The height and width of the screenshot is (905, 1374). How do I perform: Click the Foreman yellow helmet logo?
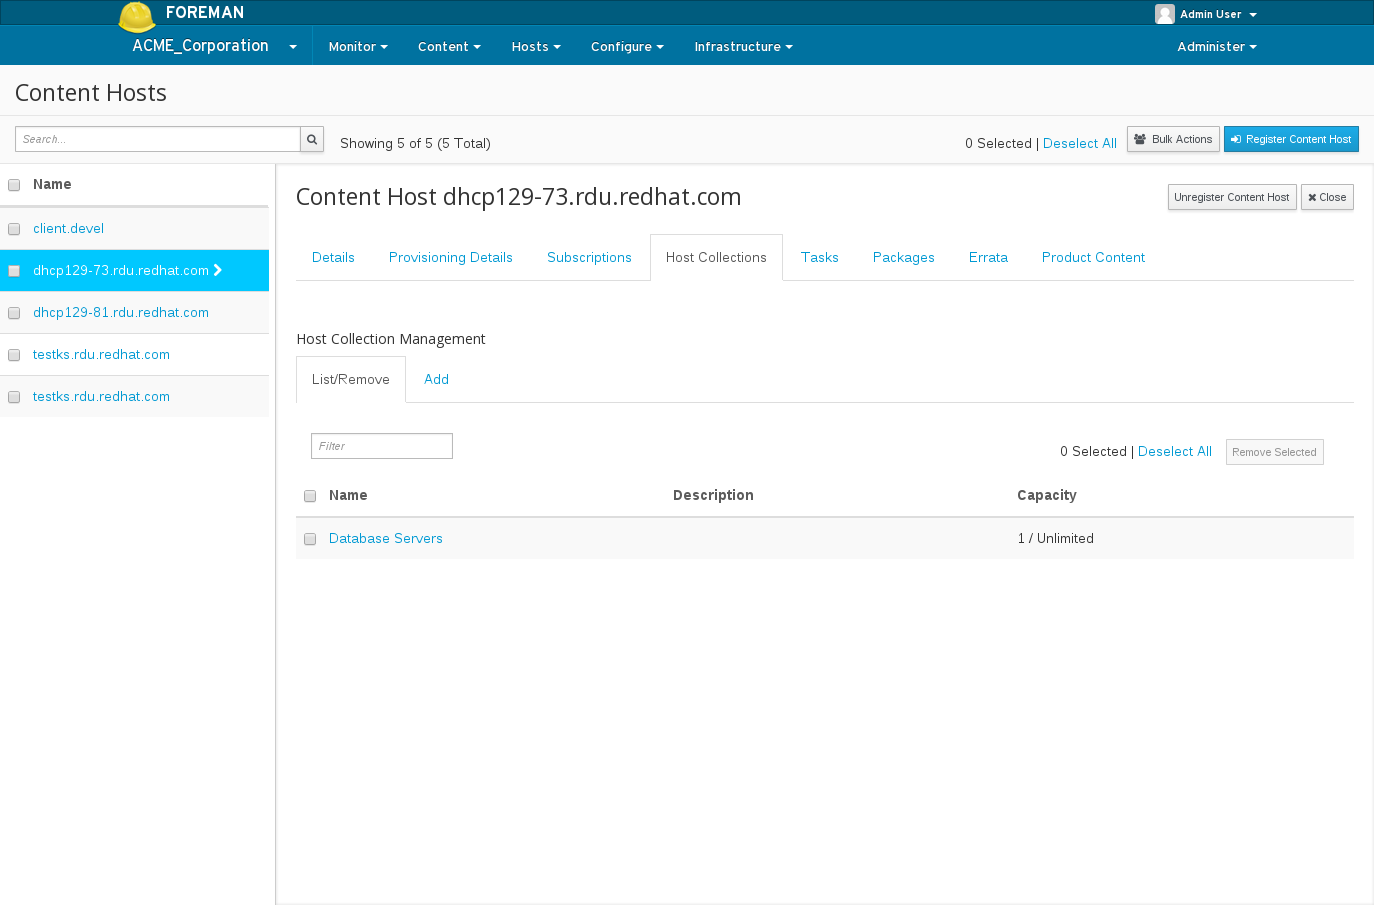click(x=137, y=17)
